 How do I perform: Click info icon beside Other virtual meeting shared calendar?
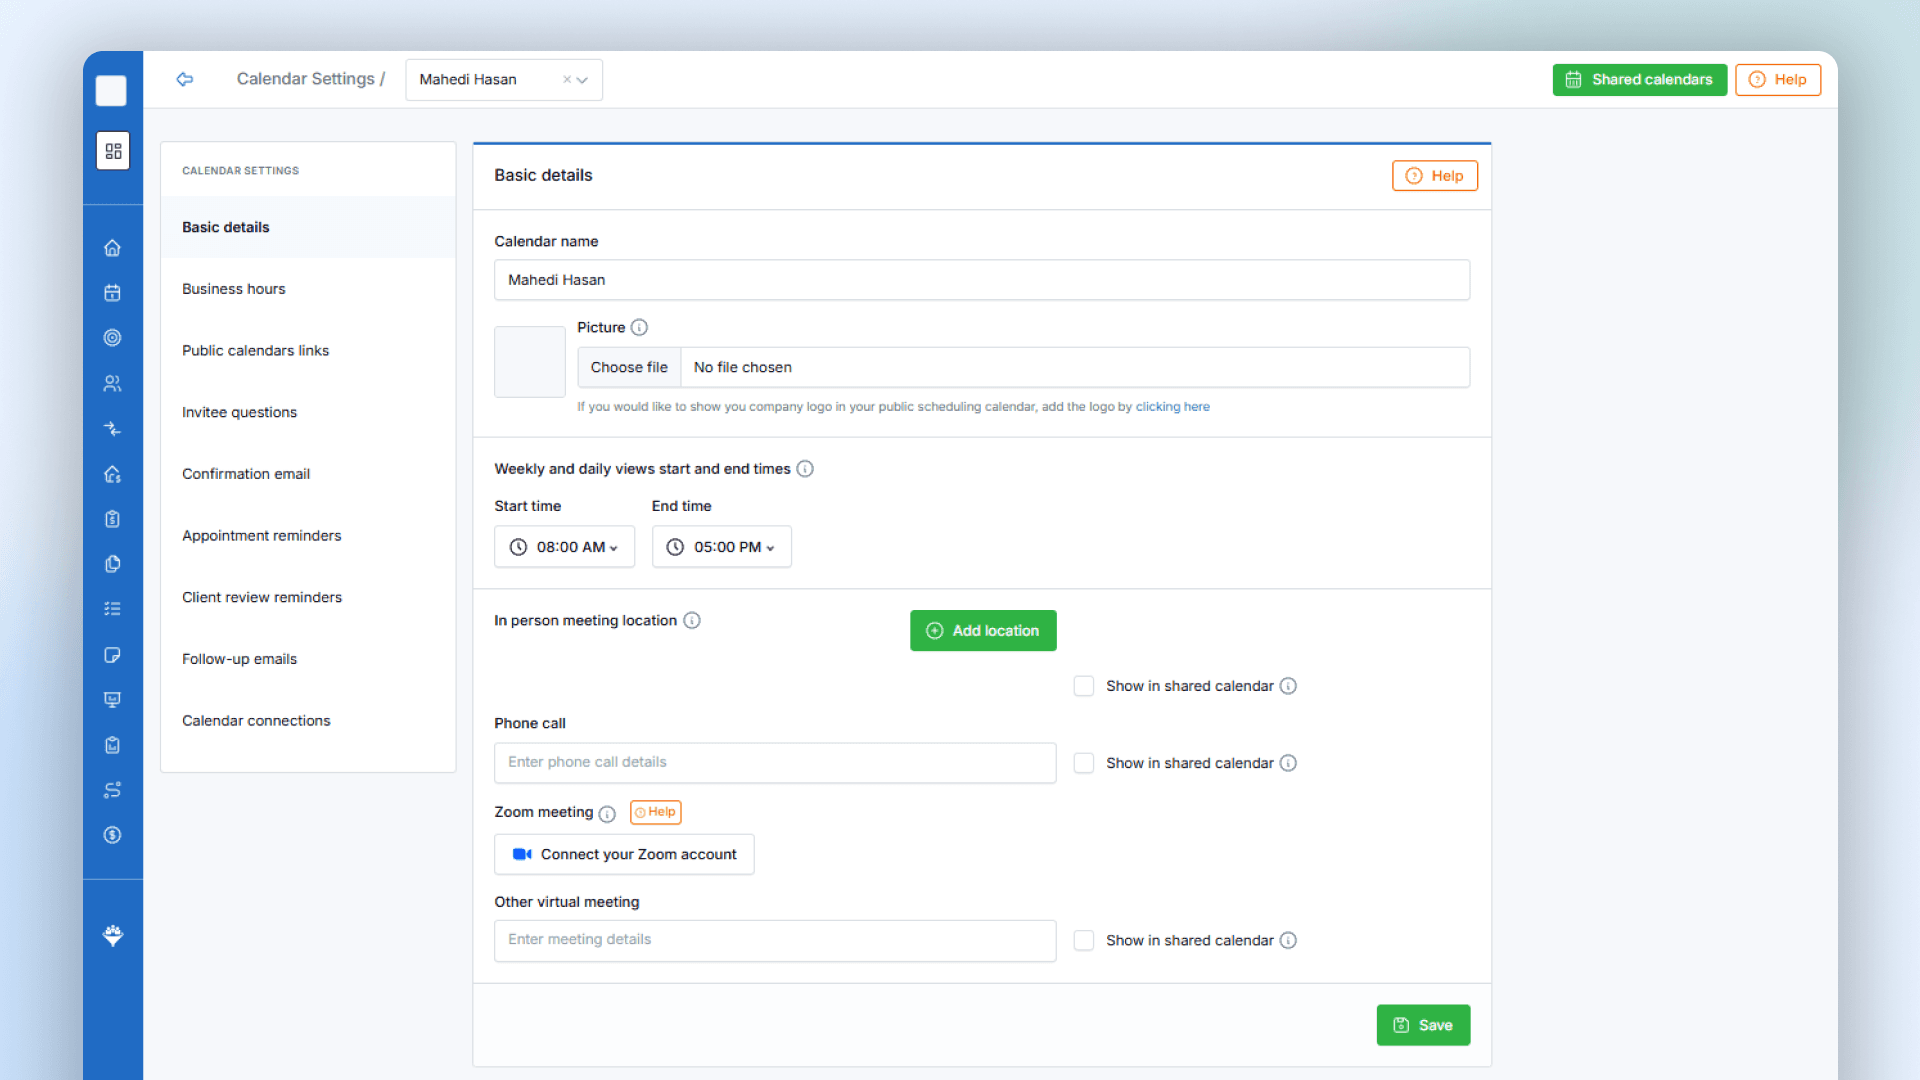point(1288,940)
